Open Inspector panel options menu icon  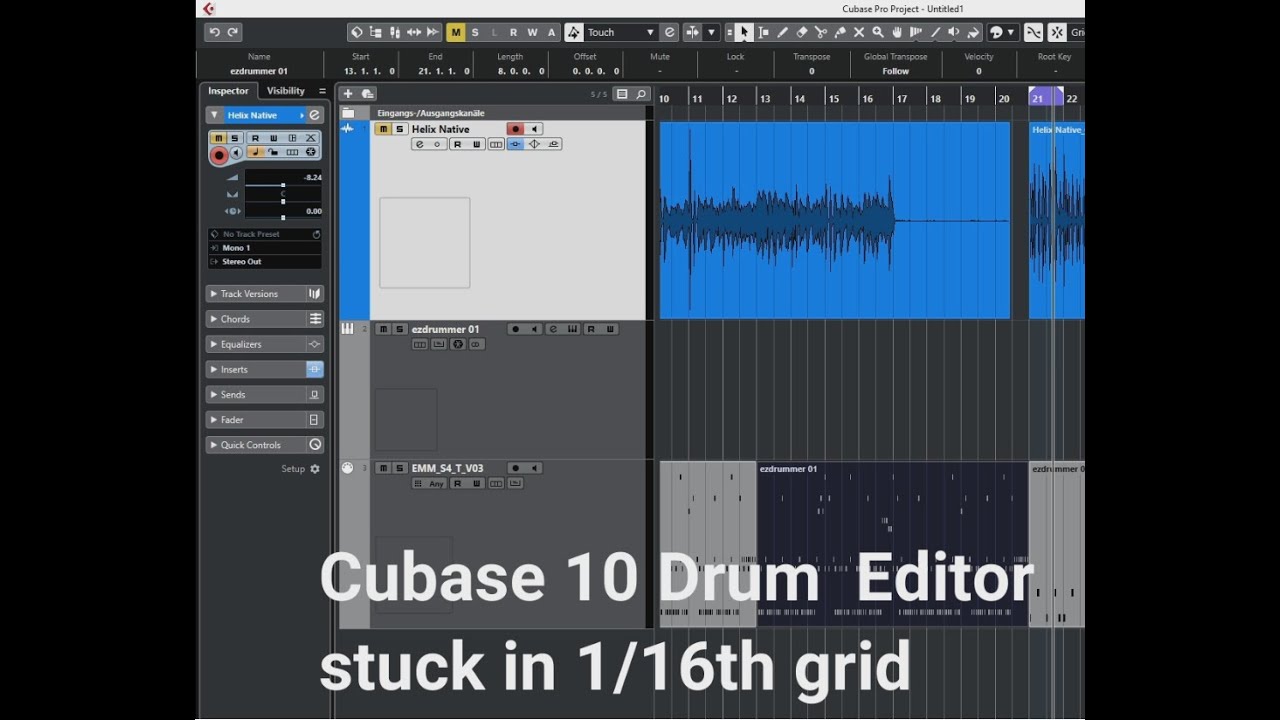(322, 91)
